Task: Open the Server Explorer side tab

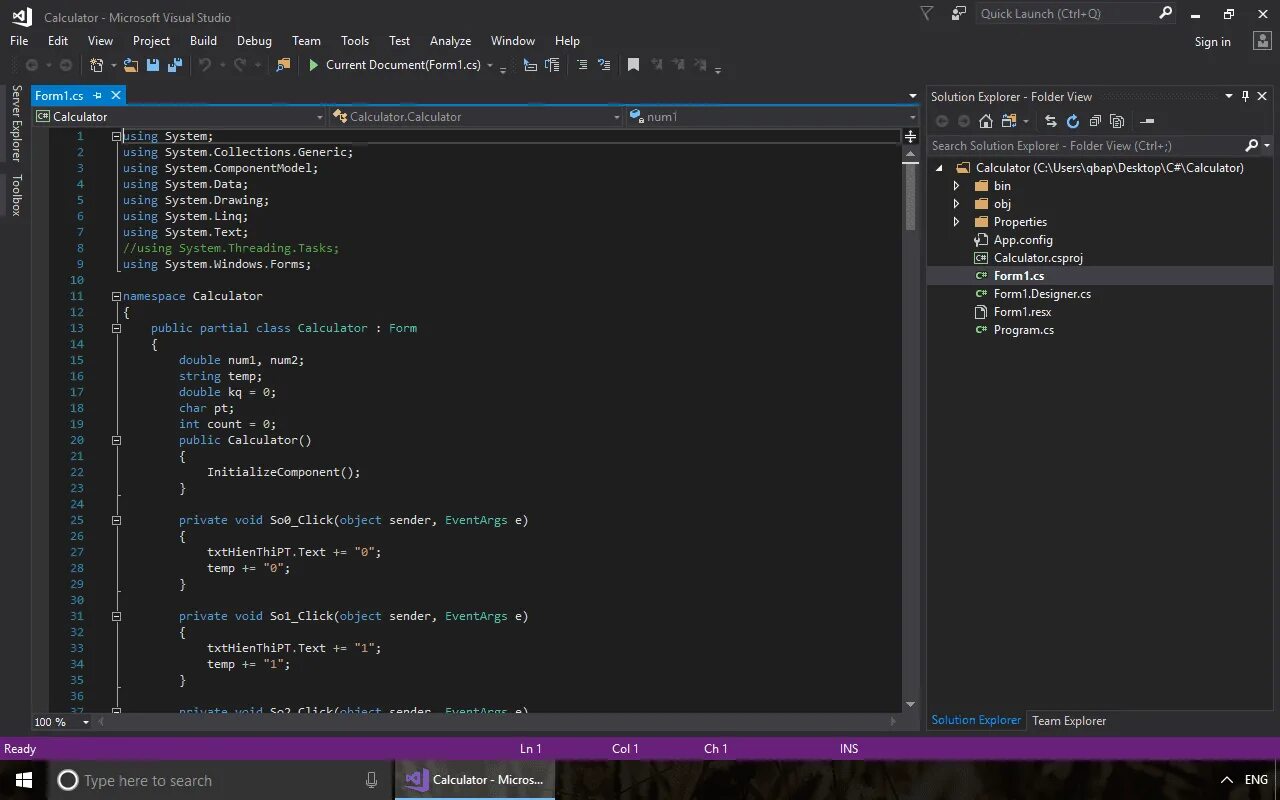Action: [16, 123]
